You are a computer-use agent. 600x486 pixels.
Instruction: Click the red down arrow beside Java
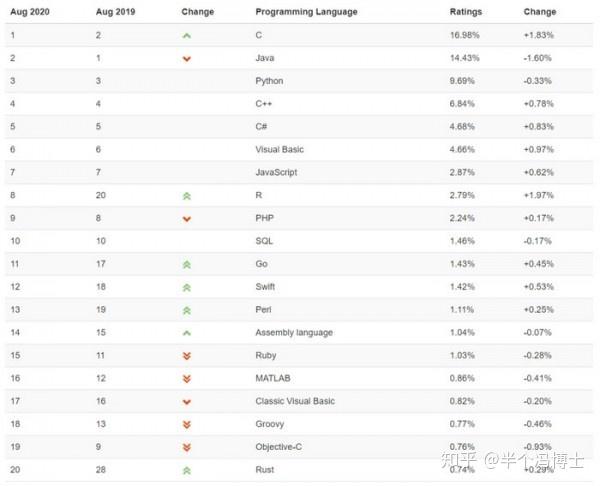tap(186, 58)
